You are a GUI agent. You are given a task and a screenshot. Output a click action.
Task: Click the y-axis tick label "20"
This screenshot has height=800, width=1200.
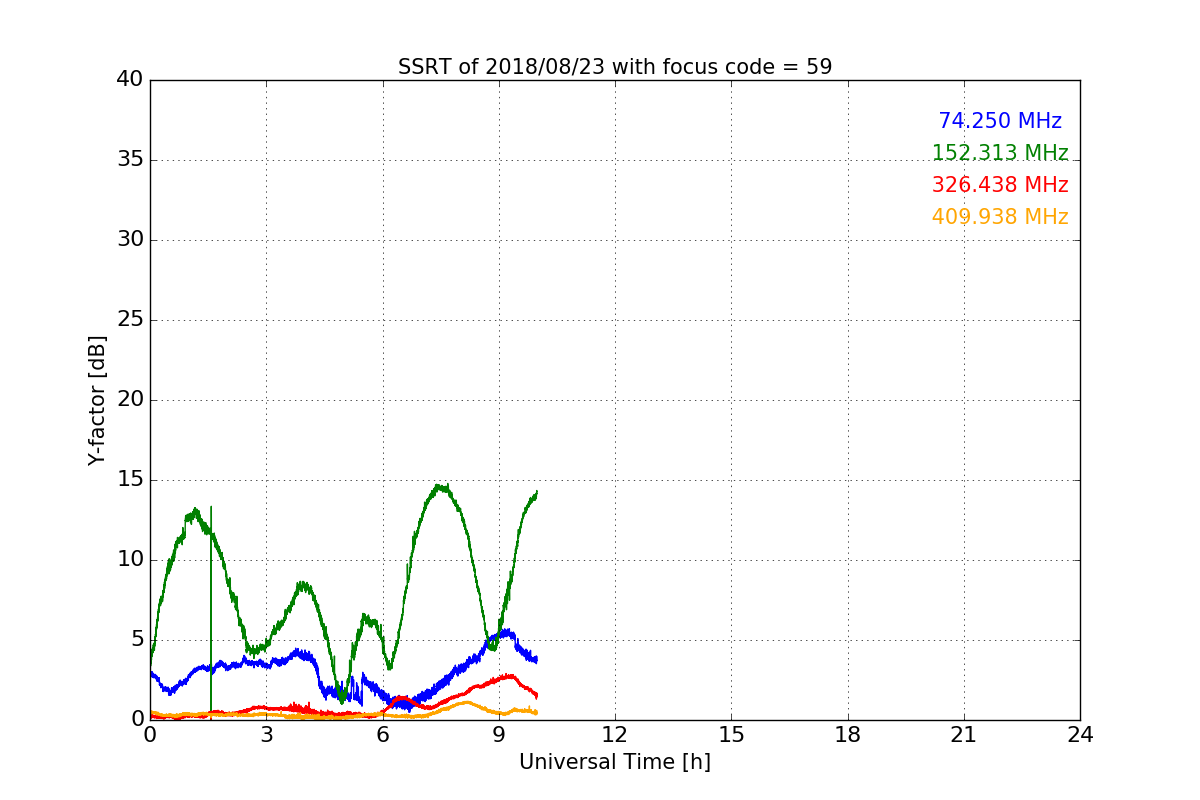click(130, 400)
